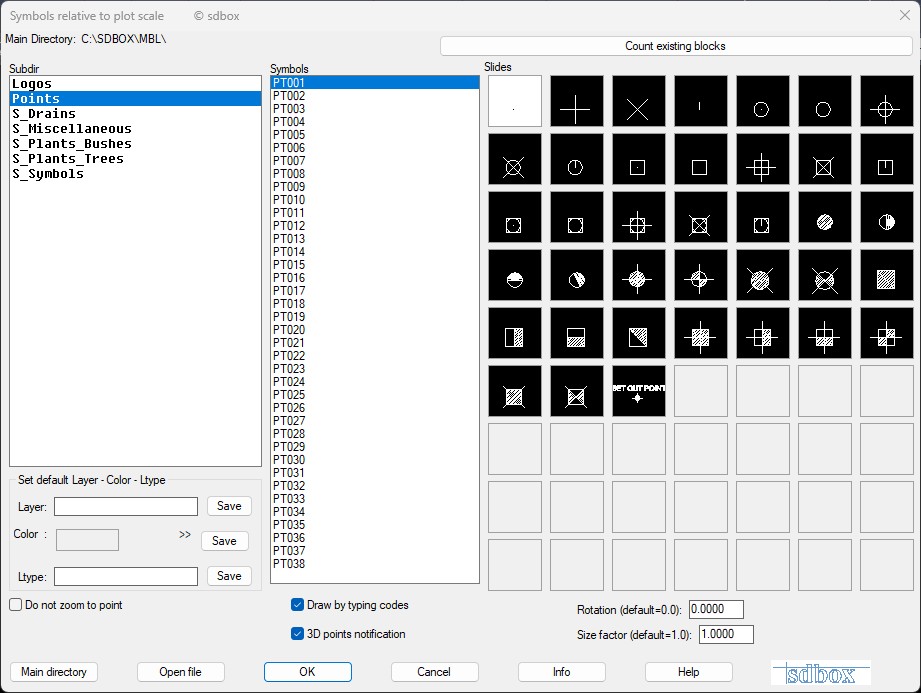Select the Points subdirectory

[x=135, y=99]
